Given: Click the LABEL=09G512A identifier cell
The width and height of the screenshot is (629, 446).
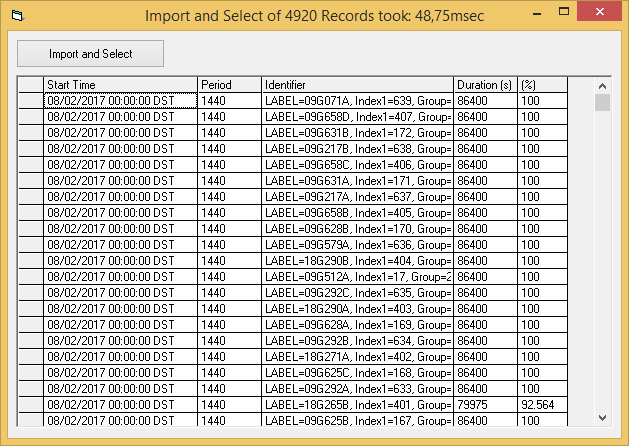Looking at the screenshot, I should coord(357,277).
